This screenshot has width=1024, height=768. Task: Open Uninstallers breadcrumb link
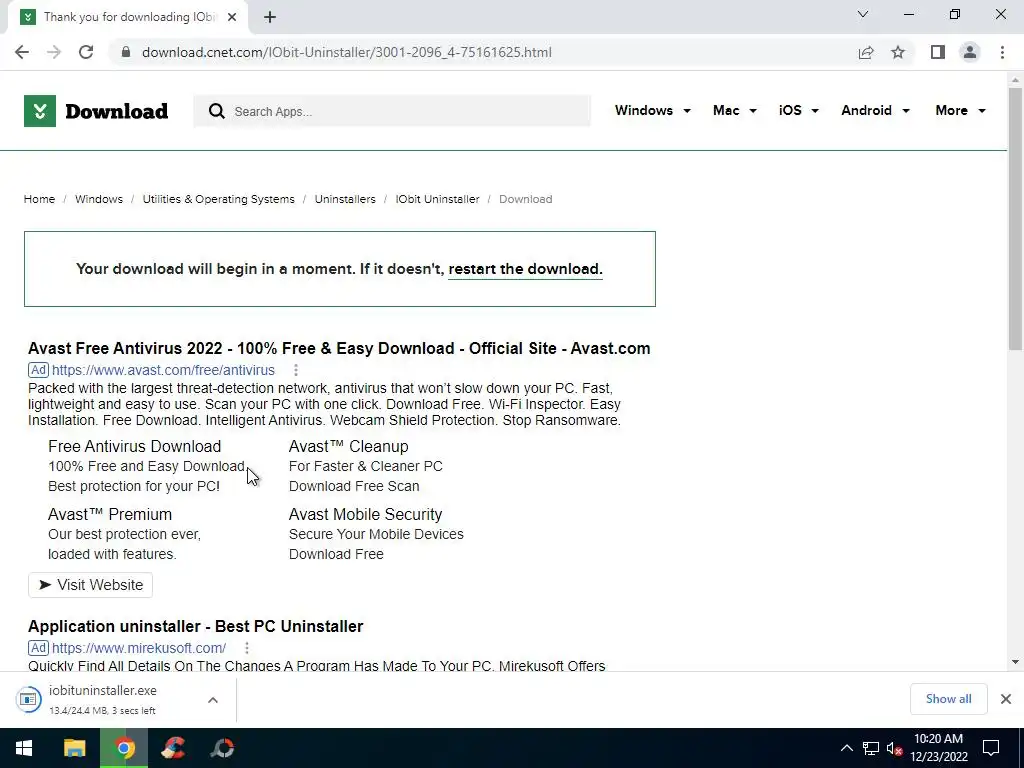[345, 199]
